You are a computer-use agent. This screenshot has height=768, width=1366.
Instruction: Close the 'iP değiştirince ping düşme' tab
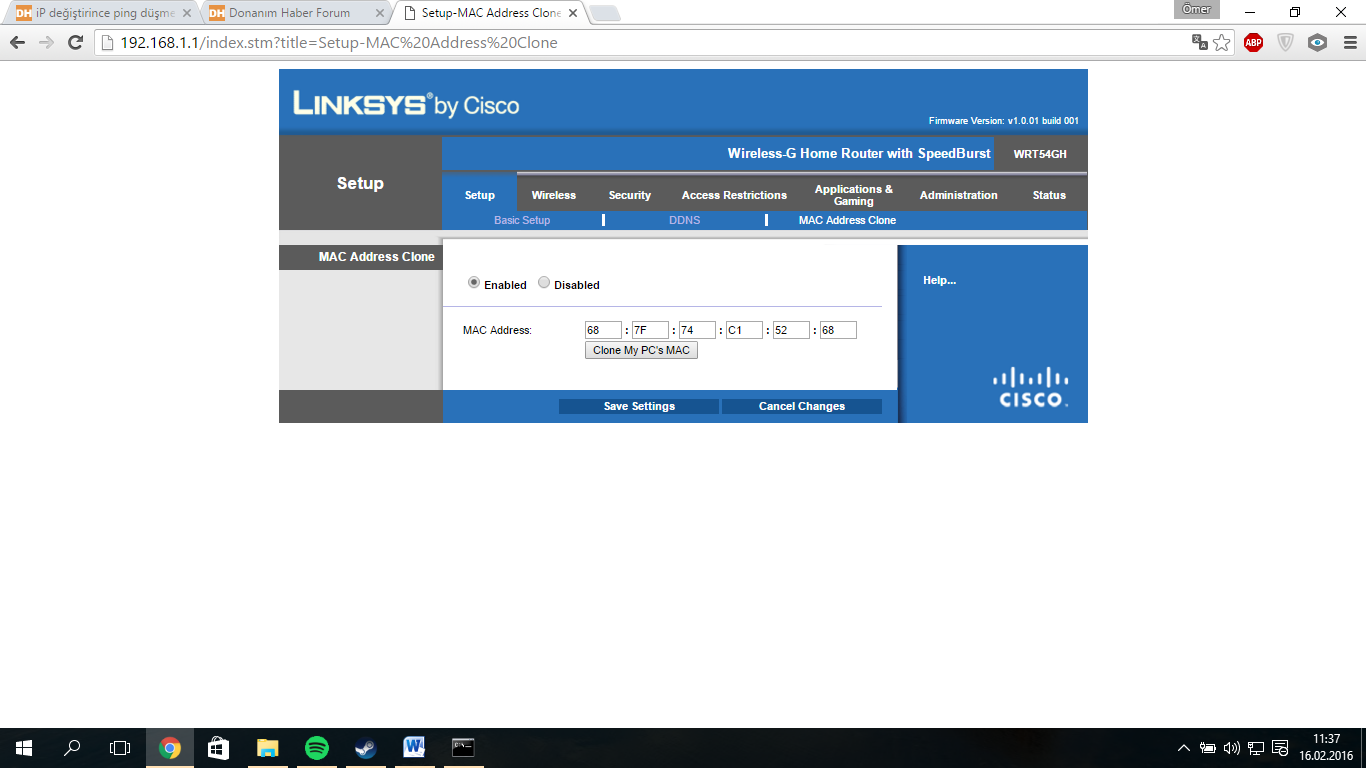point(186,14)
